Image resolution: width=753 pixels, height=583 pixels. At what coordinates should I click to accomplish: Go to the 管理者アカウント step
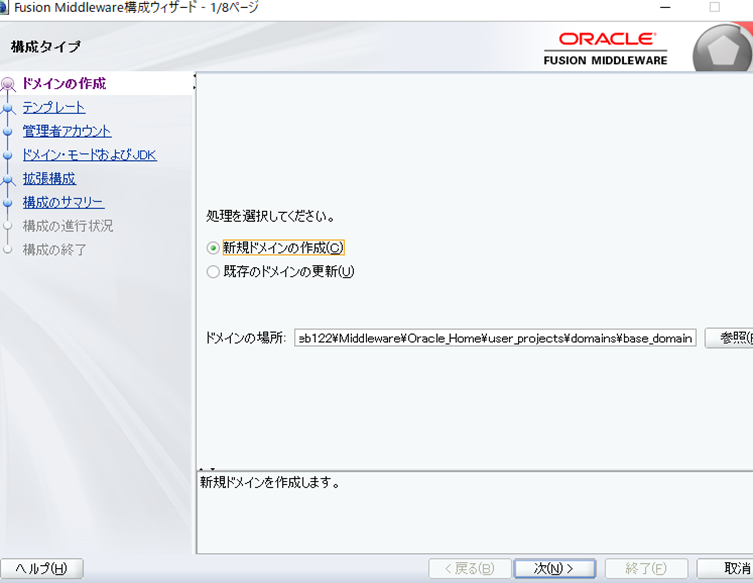click(67, 131)
